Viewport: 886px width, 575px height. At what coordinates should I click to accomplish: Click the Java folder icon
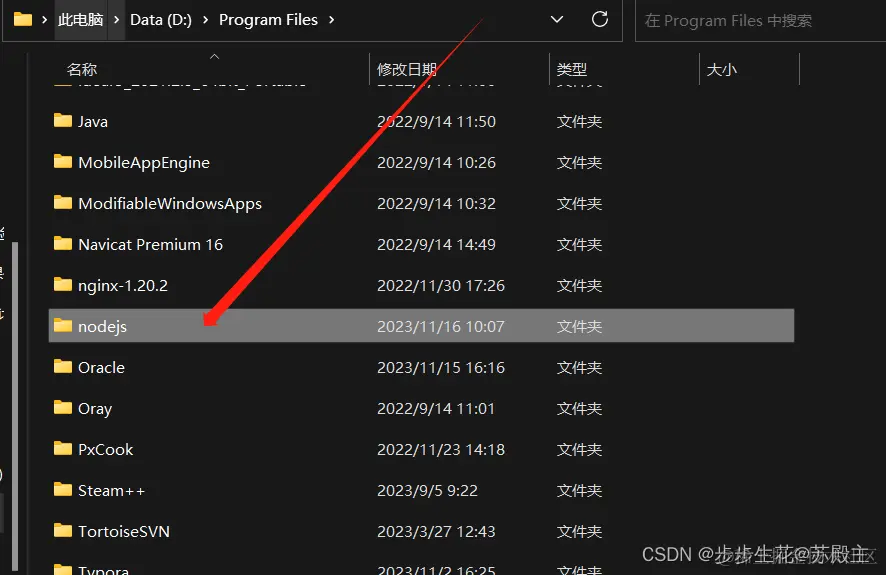[63, 120]
